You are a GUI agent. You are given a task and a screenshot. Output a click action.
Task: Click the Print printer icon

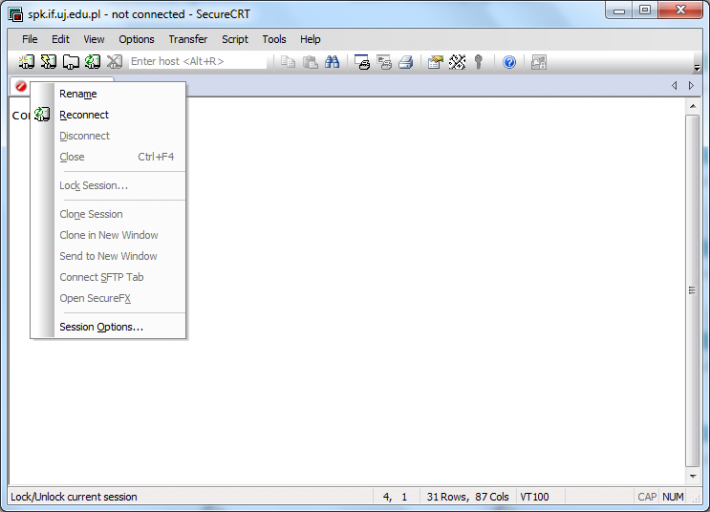pyautogui.click(x=406, y=62)
